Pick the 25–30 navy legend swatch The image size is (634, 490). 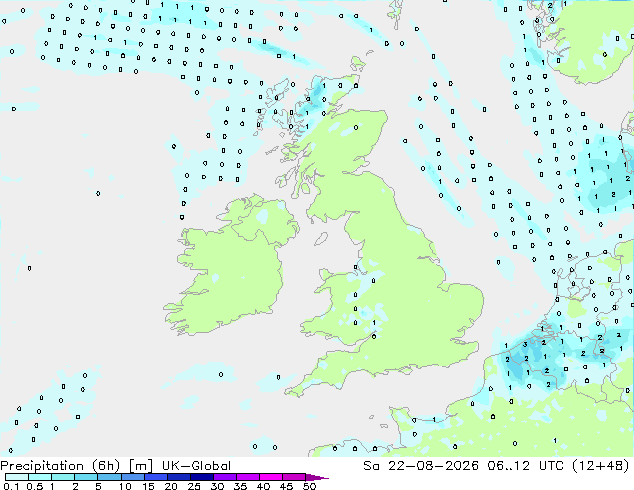(201, 477)
